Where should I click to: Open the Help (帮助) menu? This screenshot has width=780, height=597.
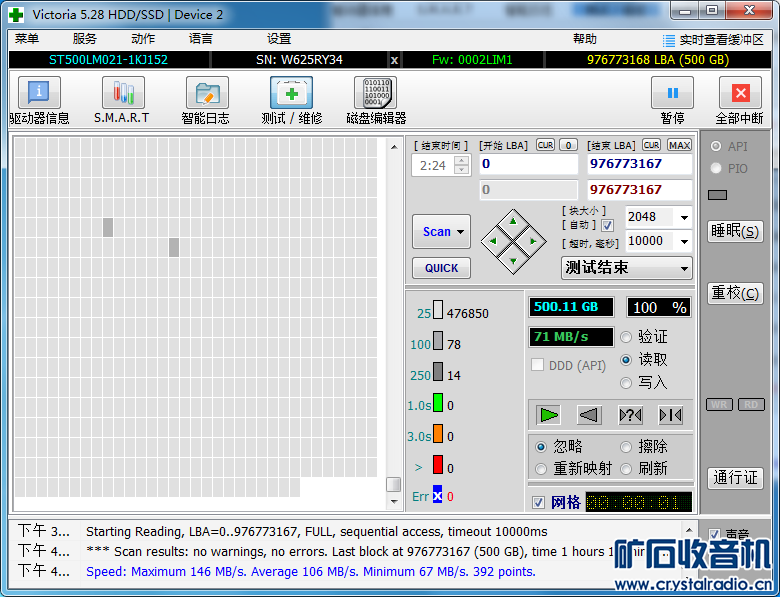[x=585, y=39]
